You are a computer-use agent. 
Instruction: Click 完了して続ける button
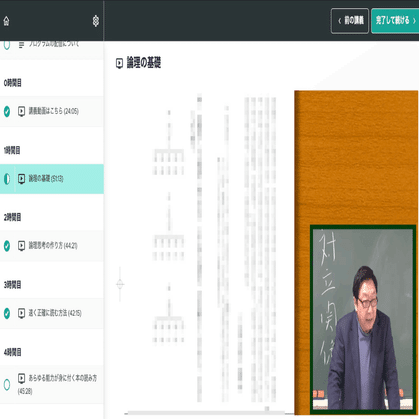(x=395, y=21)
